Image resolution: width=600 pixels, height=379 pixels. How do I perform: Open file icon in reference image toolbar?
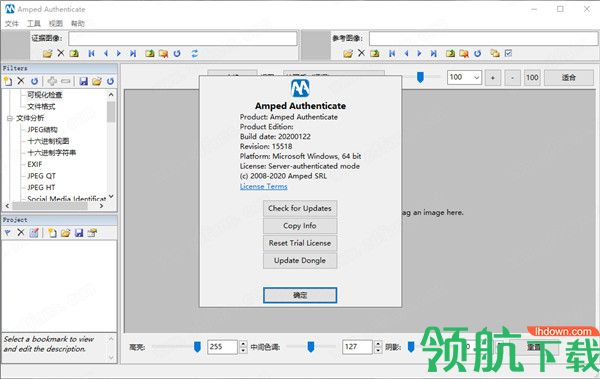tap(348, 54)
